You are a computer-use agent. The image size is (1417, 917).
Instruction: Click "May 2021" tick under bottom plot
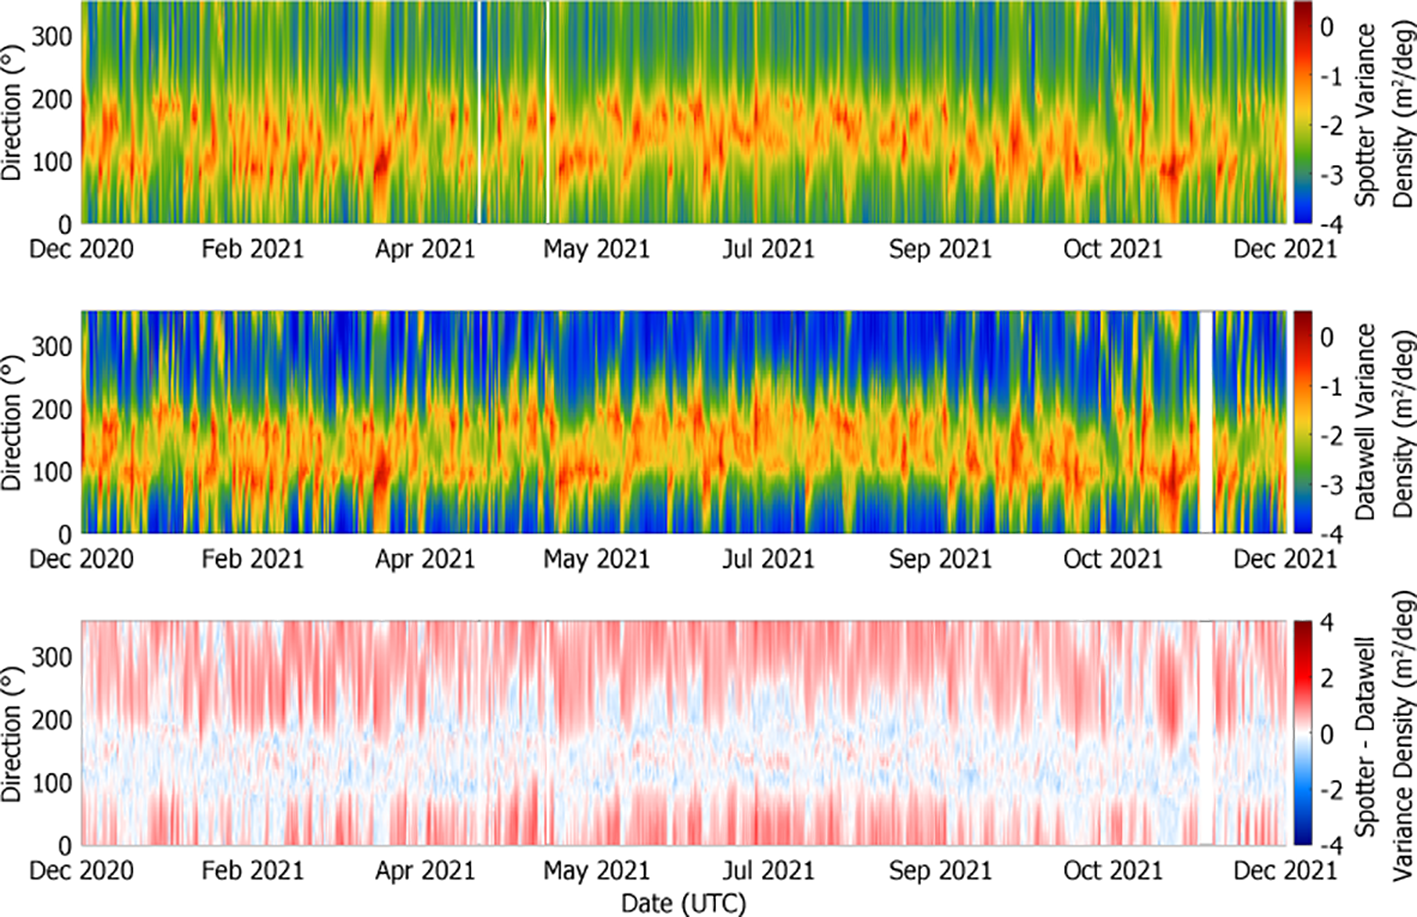pos(596,870)
